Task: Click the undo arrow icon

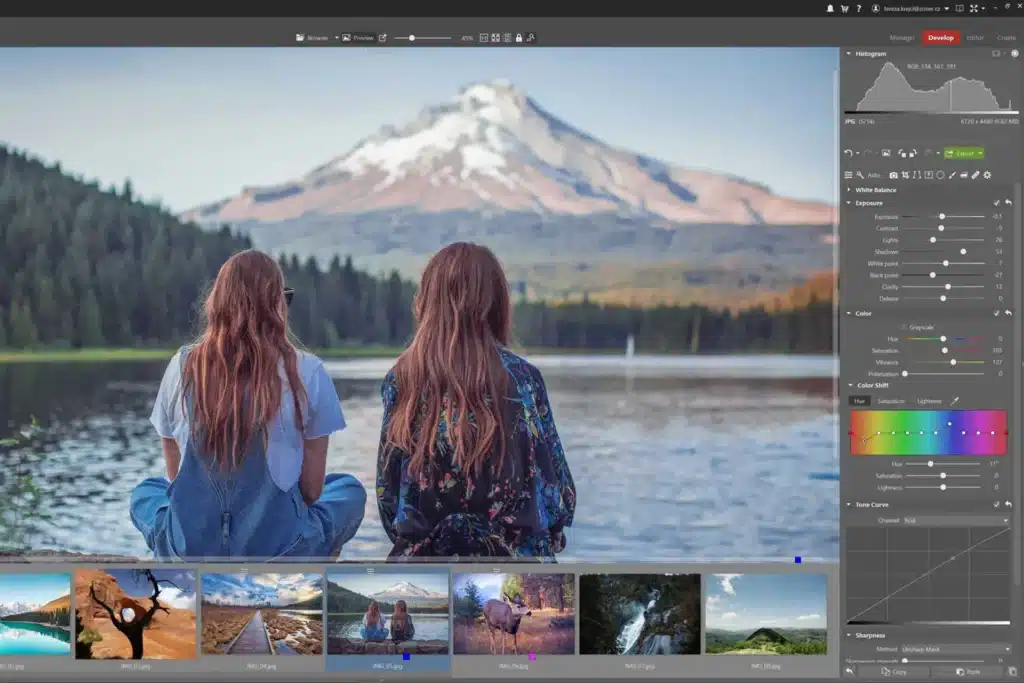Action: click(x=848, y=153)
